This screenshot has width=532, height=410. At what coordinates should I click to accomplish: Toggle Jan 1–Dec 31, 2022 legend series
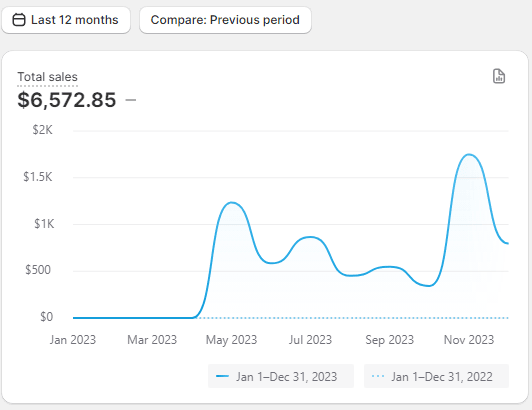[436, 376]
